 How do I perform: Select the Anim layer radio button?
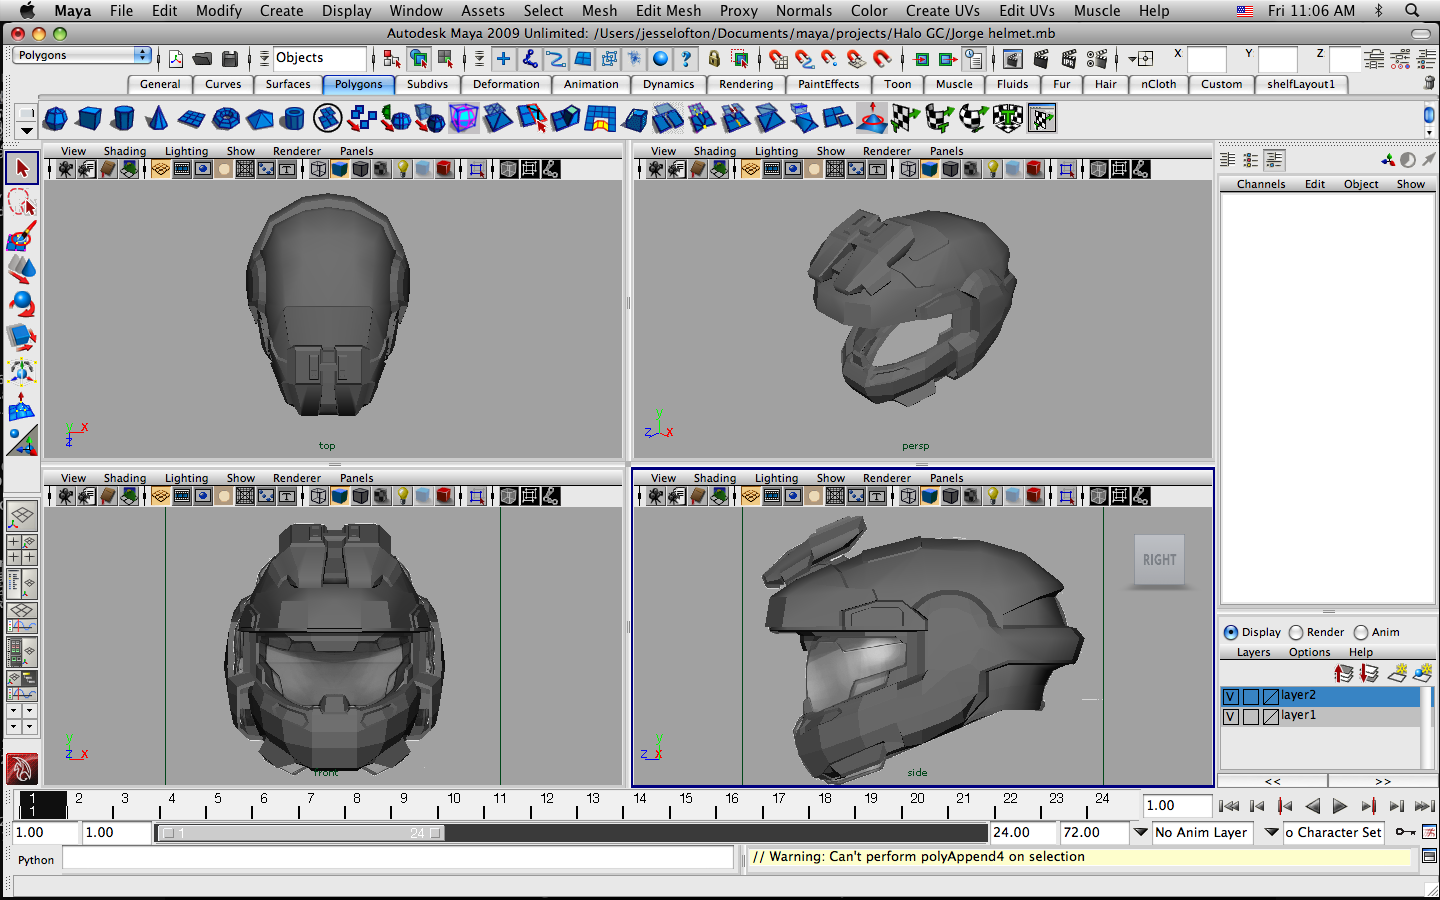(x=1361, y=632)
